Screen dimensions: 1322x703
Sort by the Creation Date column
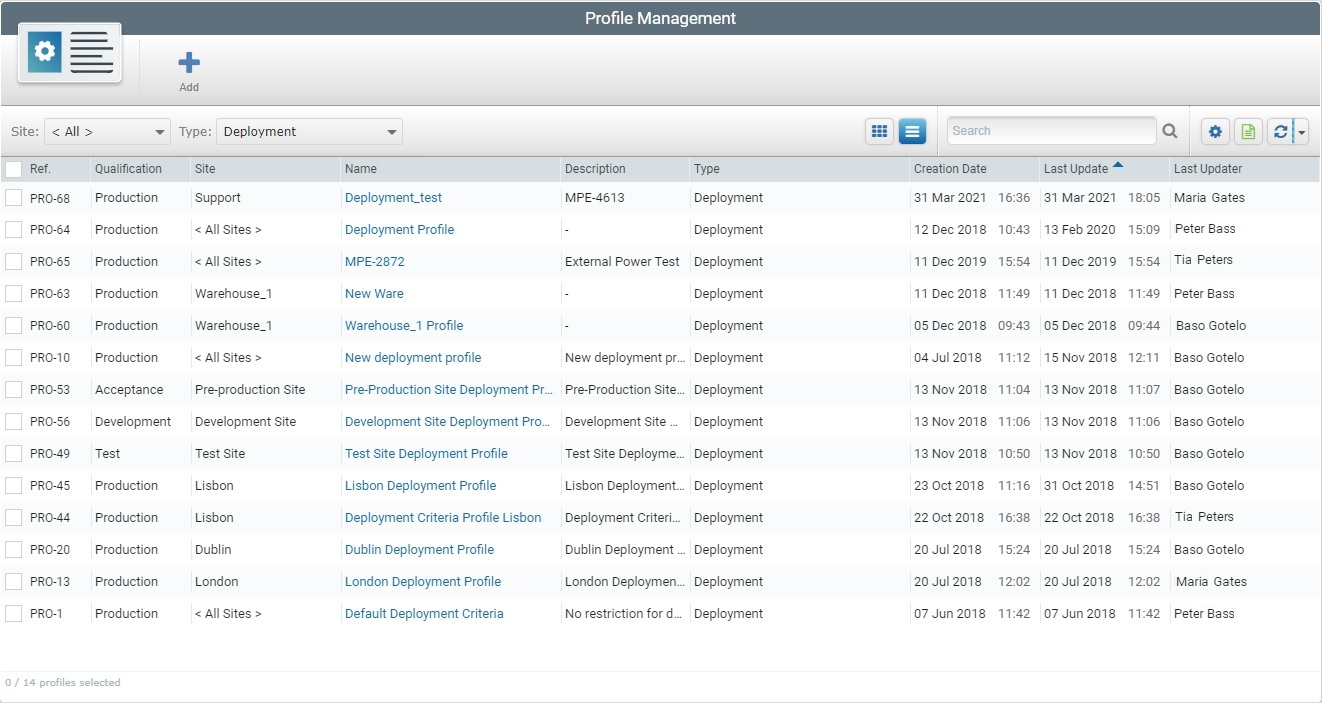pyautogui.click(x=950, y=168)
